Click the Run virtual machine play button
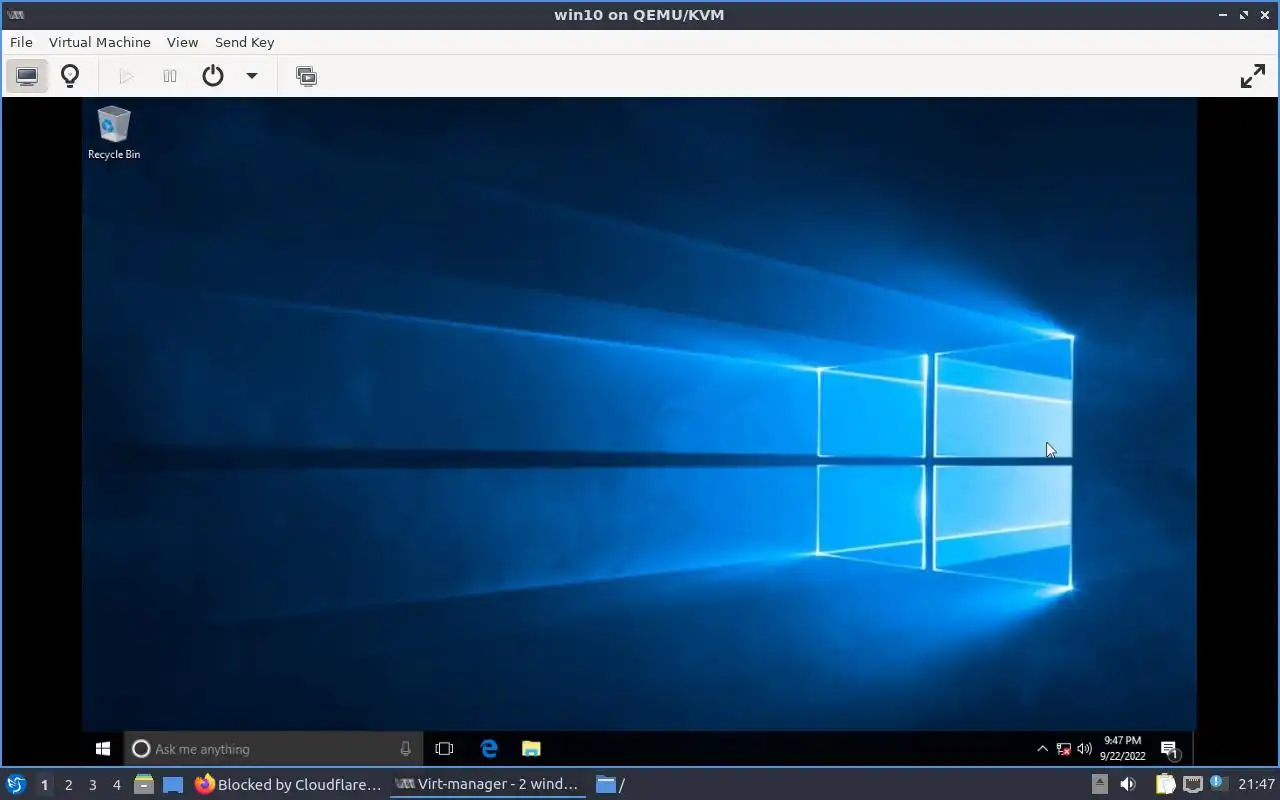The width and height of the screenshot is (1280, 800). click(126, 76)
